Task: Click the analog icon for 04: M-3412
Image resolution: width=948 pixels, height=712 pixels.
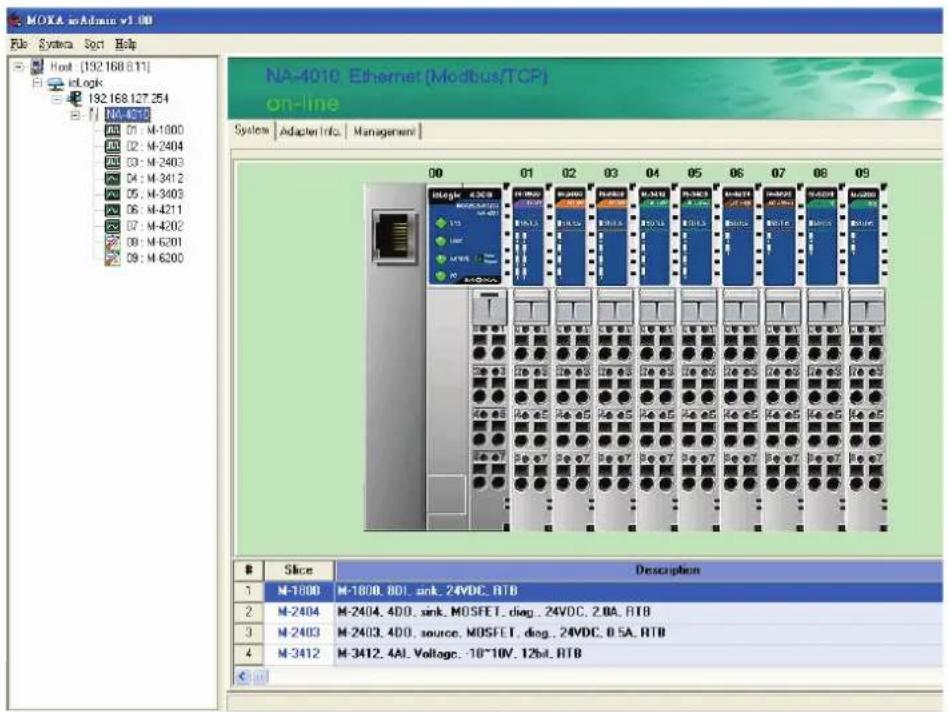Action: click(112, 178)
